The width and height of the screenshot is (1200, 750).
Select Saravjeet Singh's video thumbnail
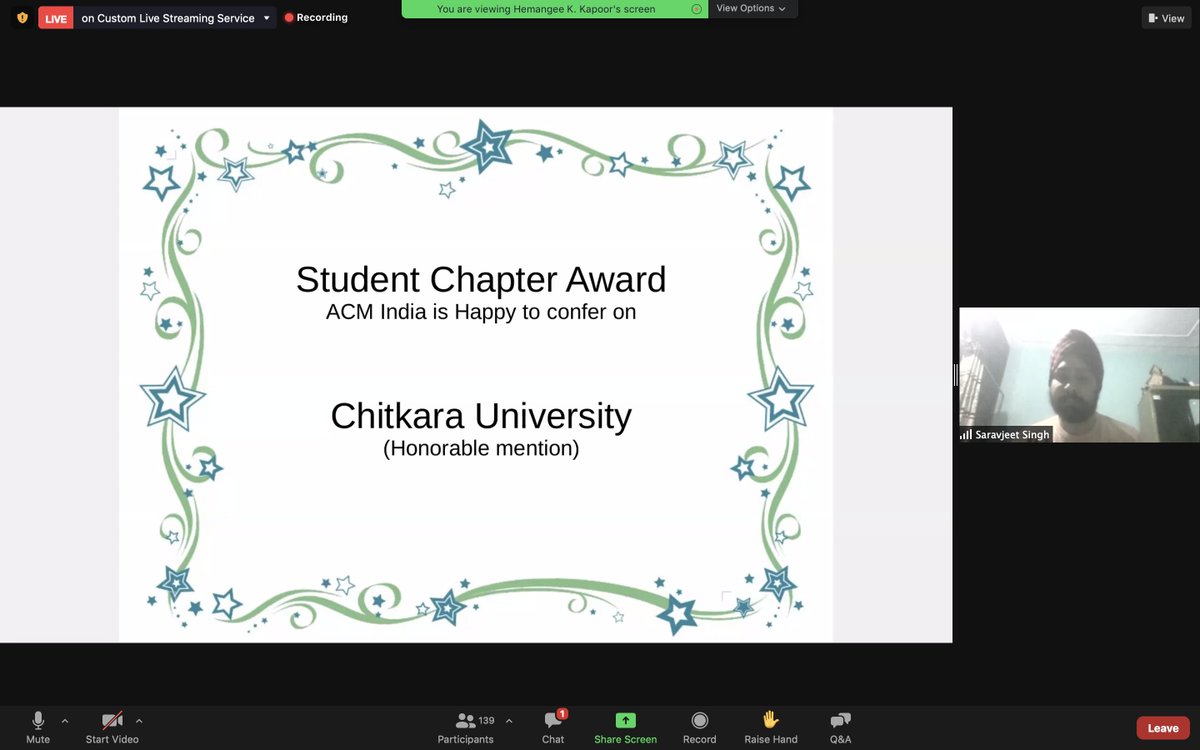(x=1079, y=374)
